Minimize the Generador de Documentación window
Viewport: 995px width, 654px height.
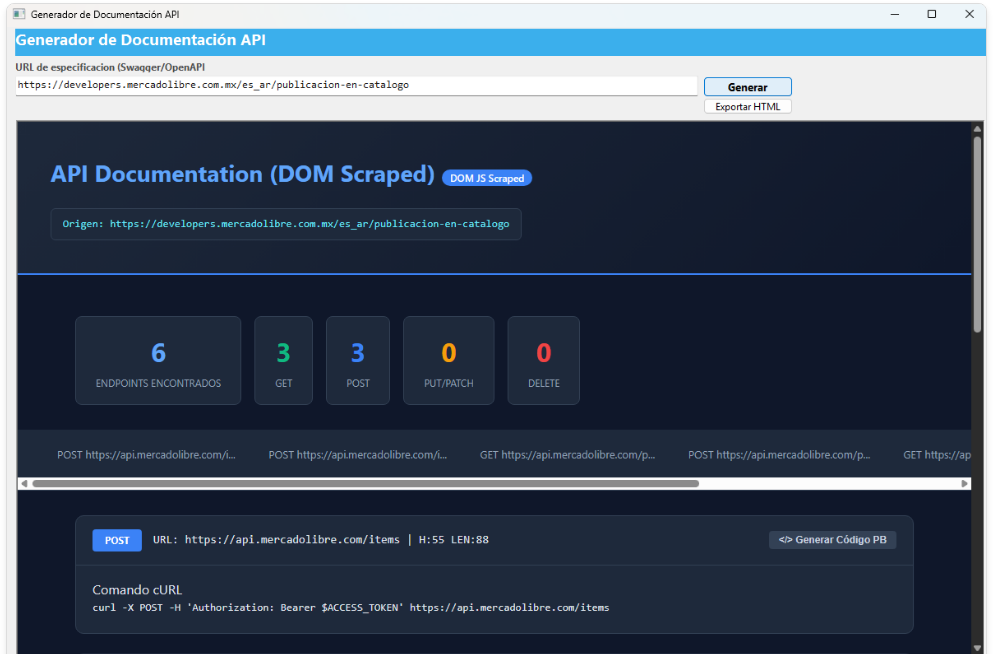pos(895,14)
